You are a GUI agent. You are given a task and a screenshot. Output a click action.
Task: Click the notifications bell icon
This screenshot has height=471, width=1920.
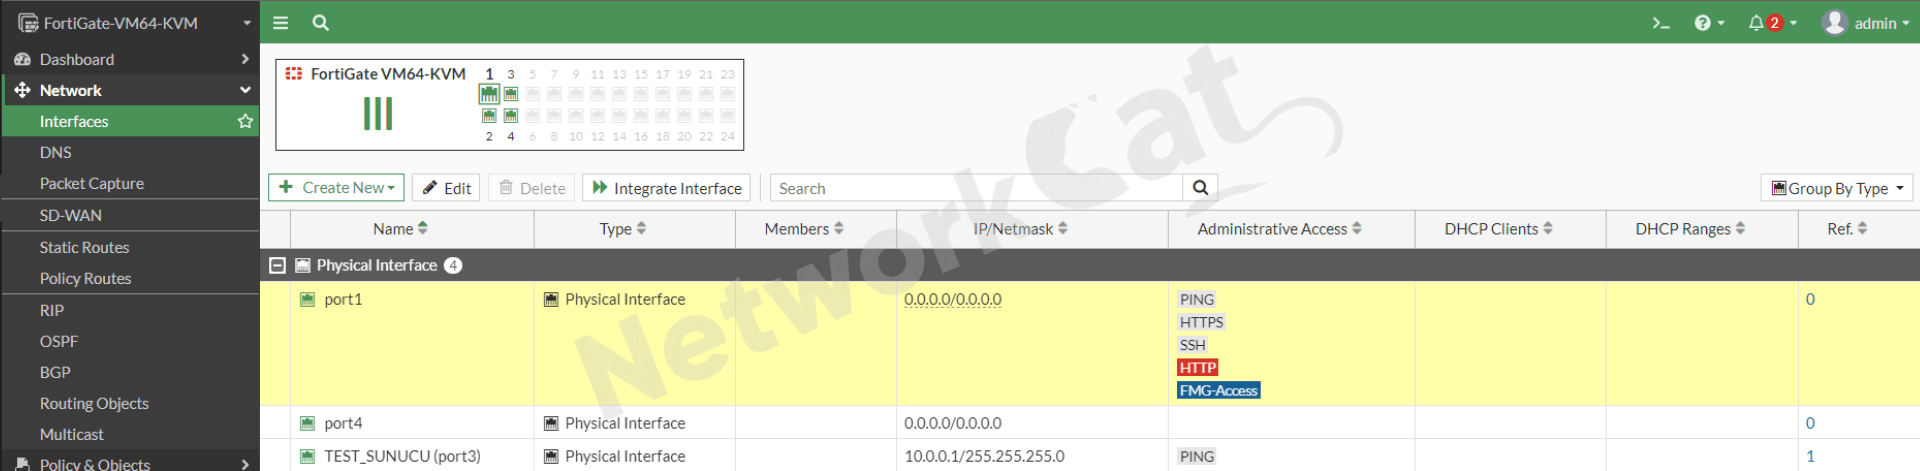[x=1756, y=23]
